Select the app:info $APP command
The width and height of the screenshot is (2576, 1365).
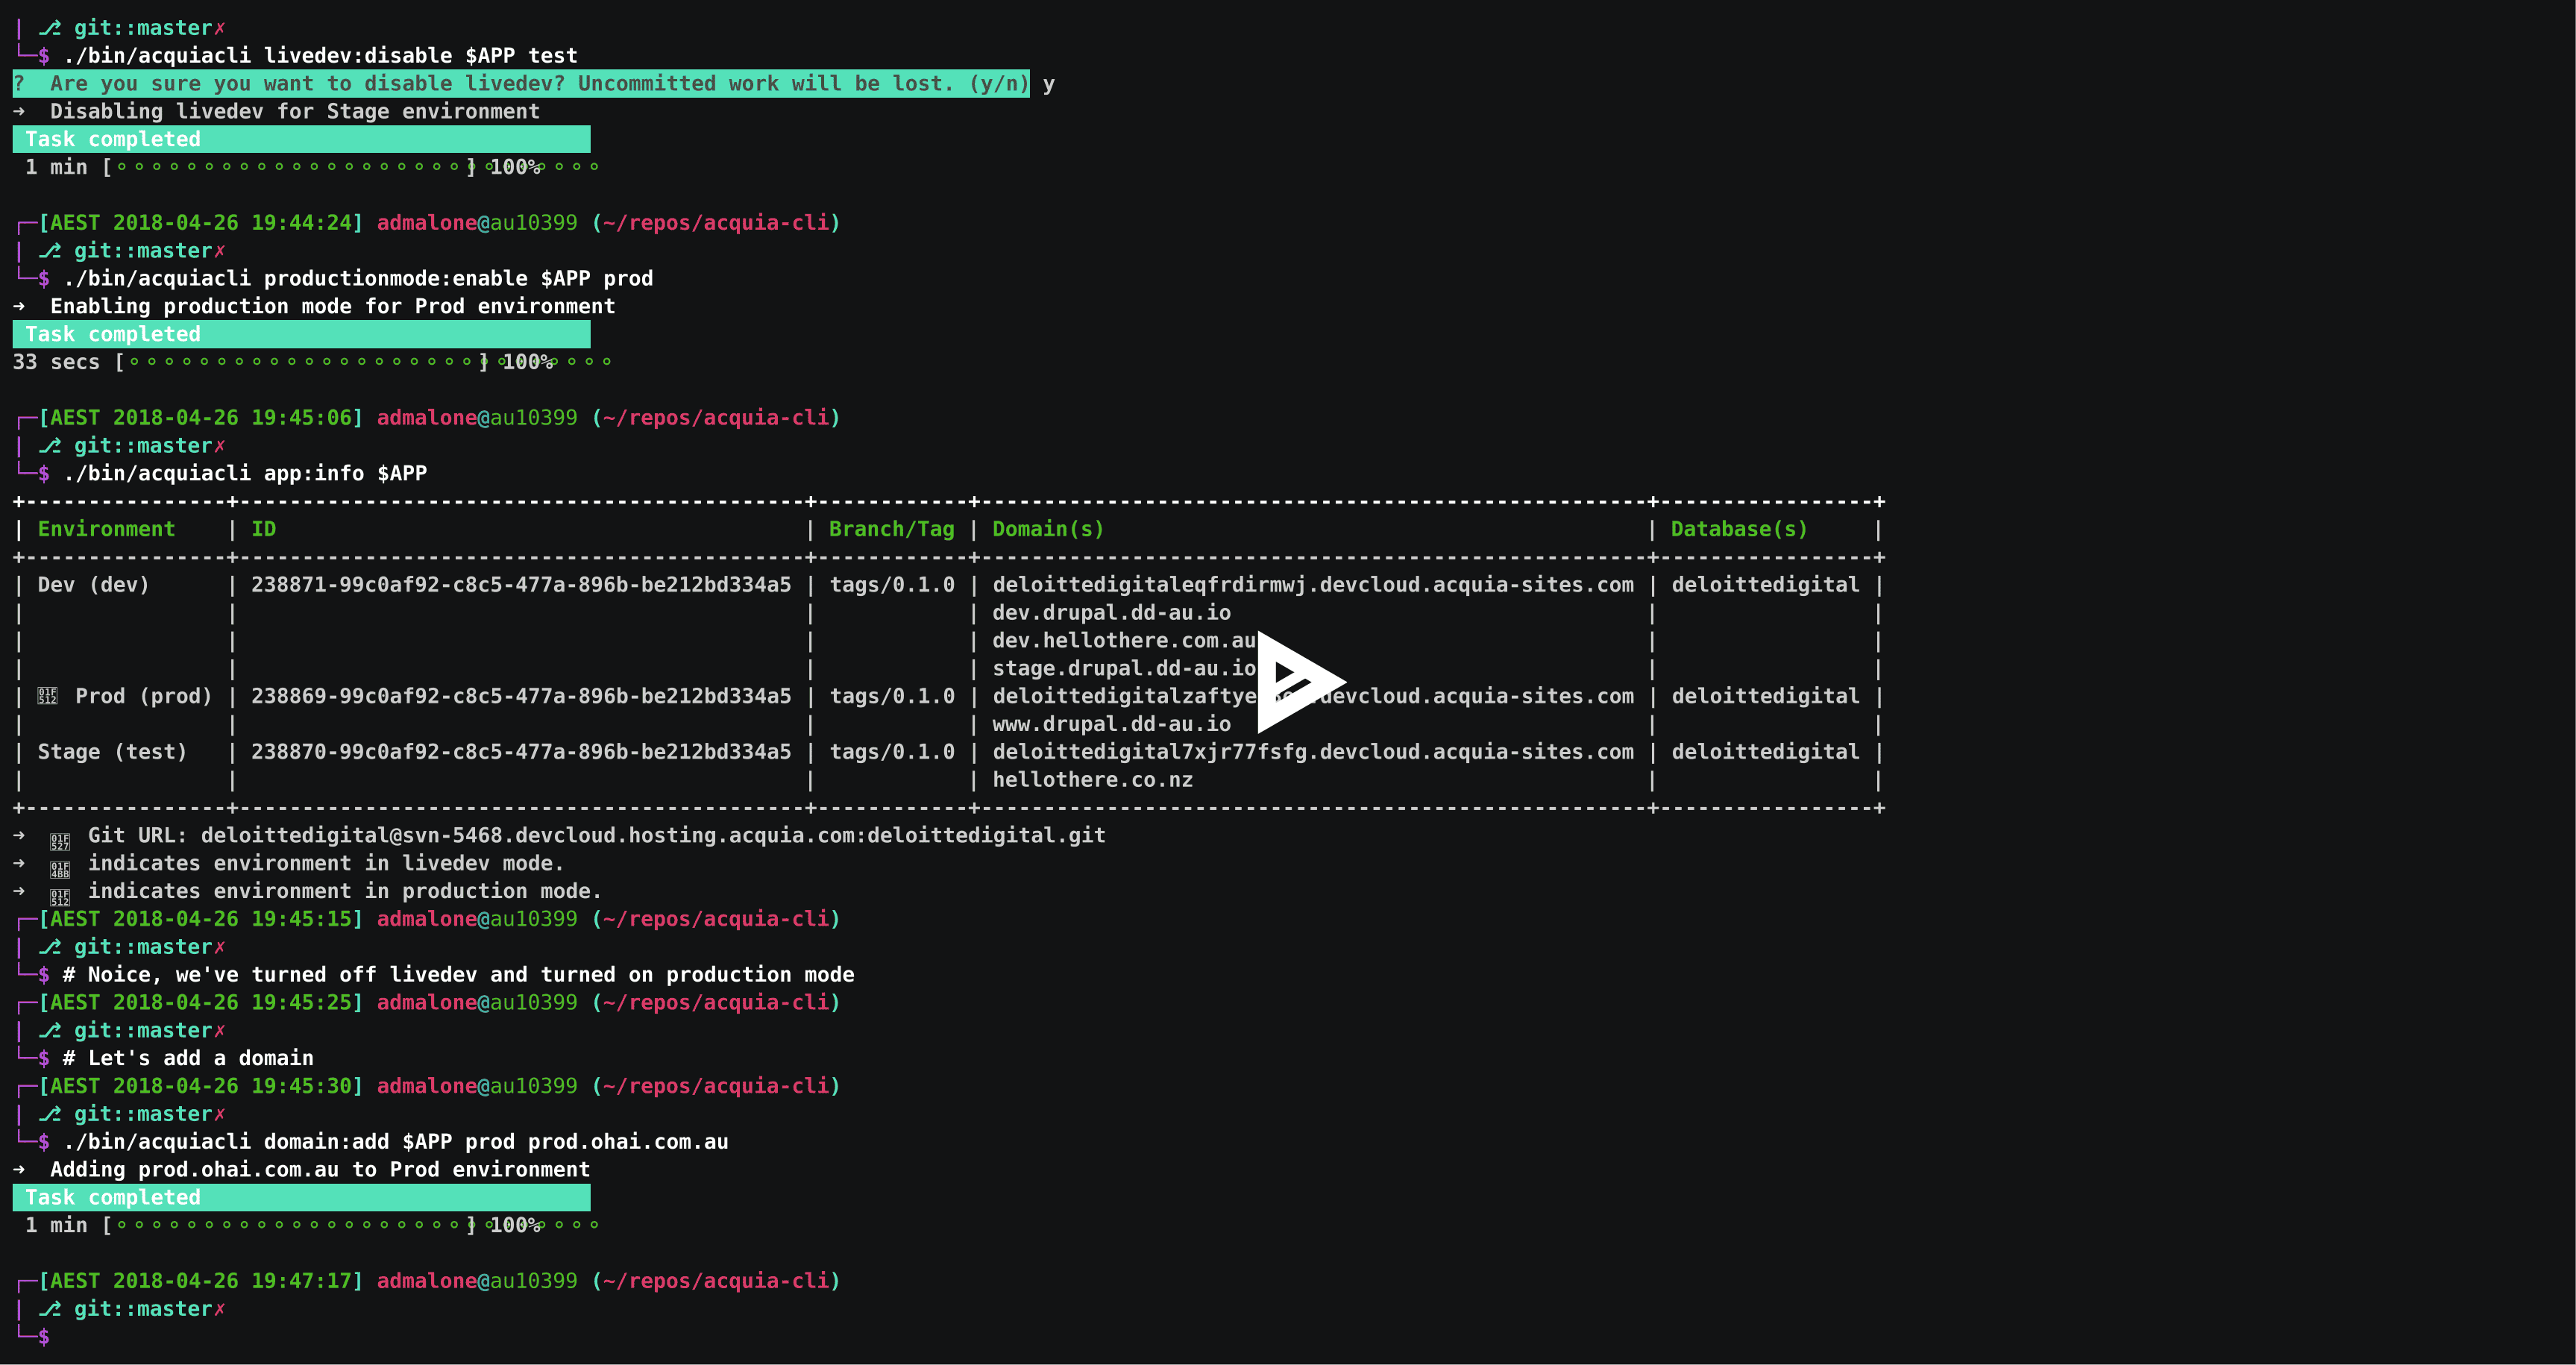click(245, 474)
